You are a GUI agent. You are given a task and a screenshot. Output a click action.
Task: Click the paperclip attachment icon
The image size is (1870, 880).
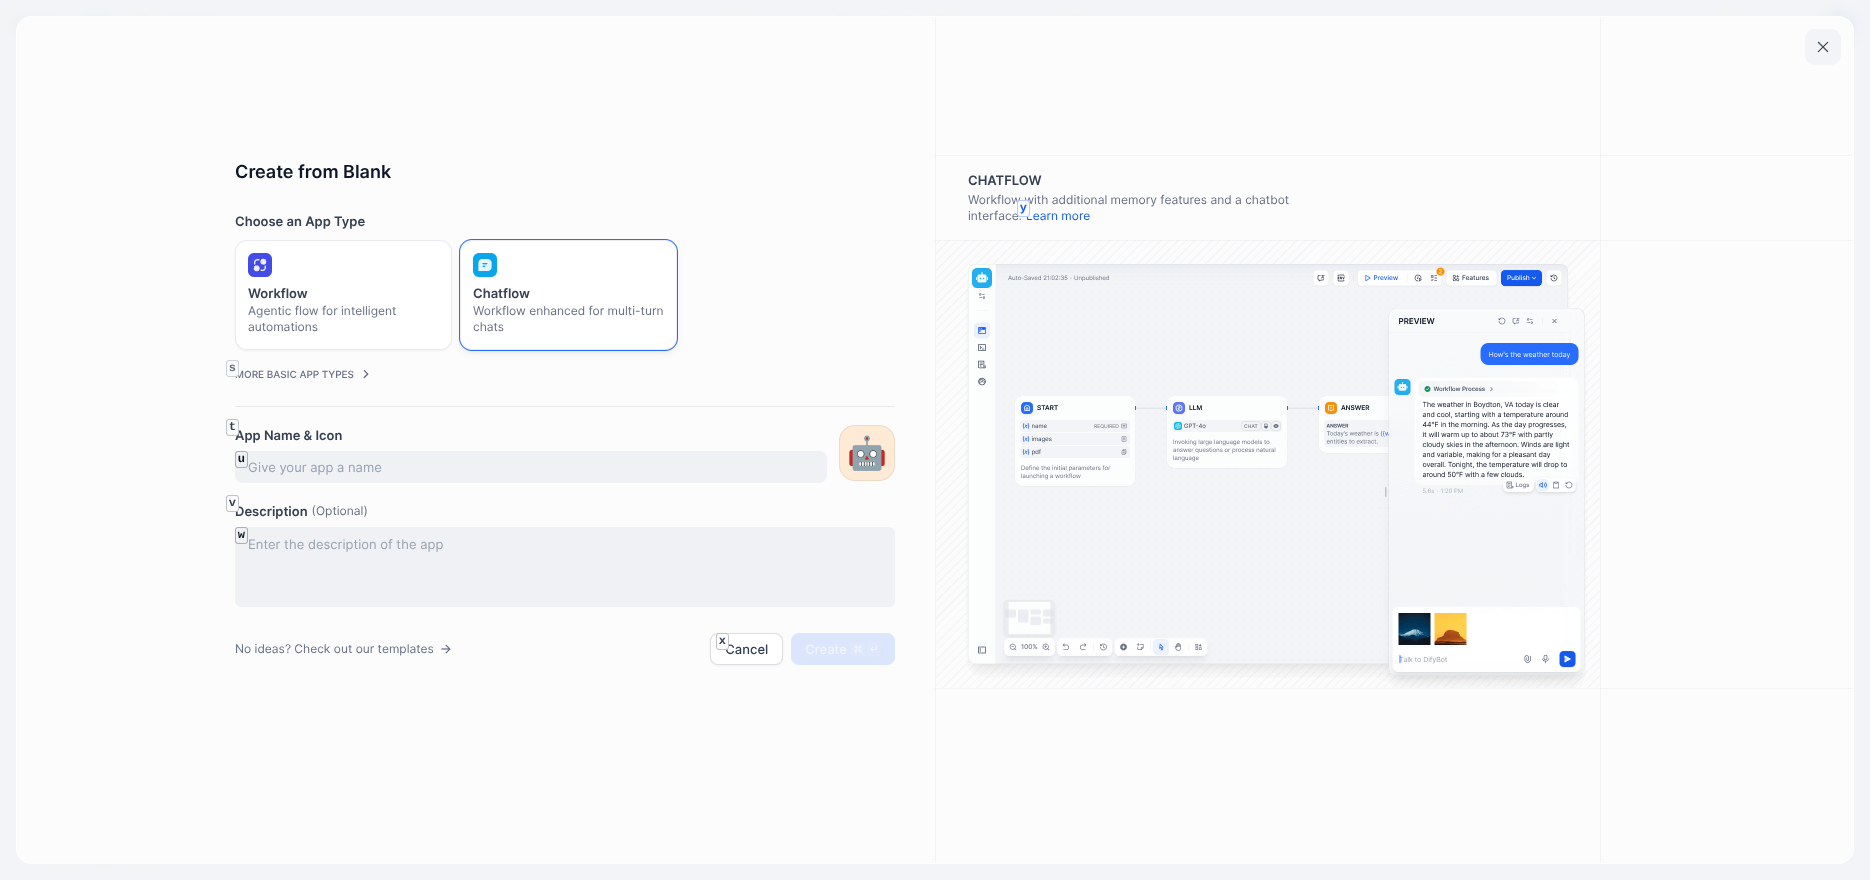(x=1527, y=659)
